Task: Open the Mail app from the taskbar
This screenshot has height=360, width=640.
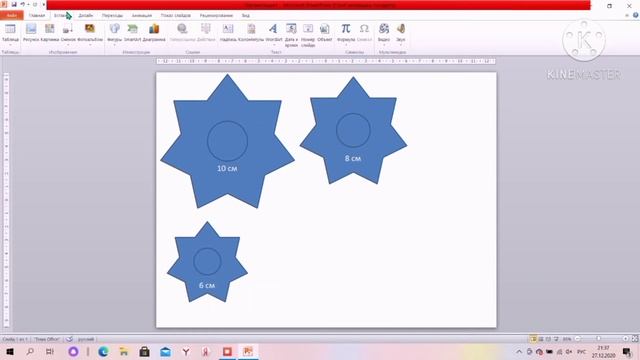Action: coord(165,351)
